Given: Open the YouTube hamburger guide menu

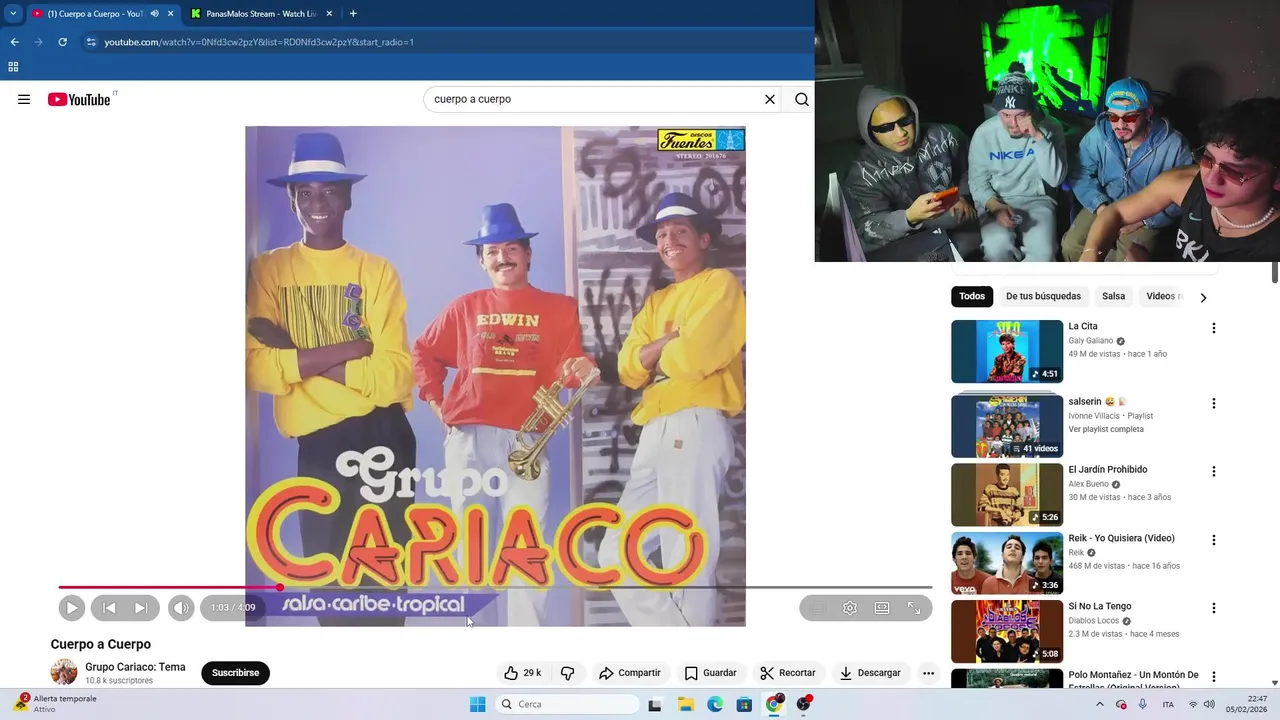Looking at the screenshot, I should [24, 99].
